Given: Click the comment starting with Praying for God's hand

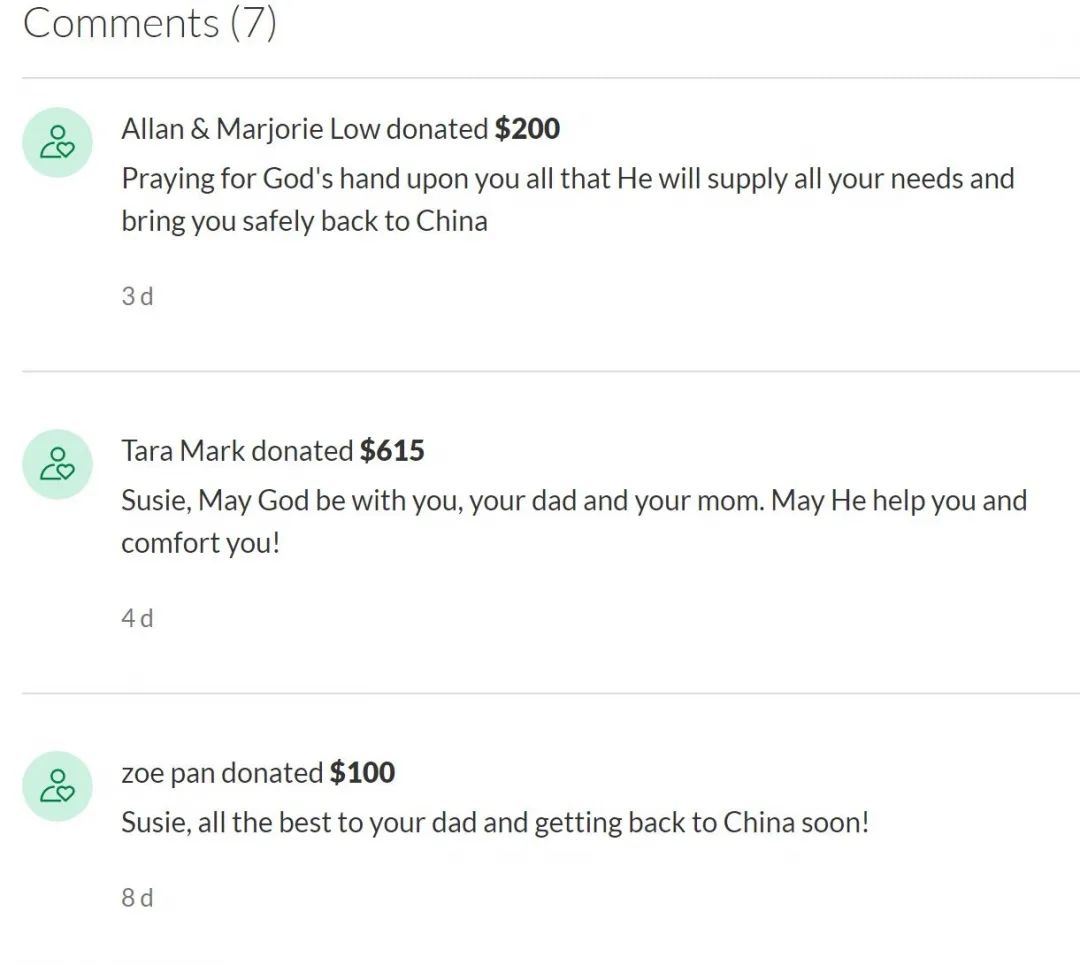Looking at the screenshot, I should tap(568, 200).
